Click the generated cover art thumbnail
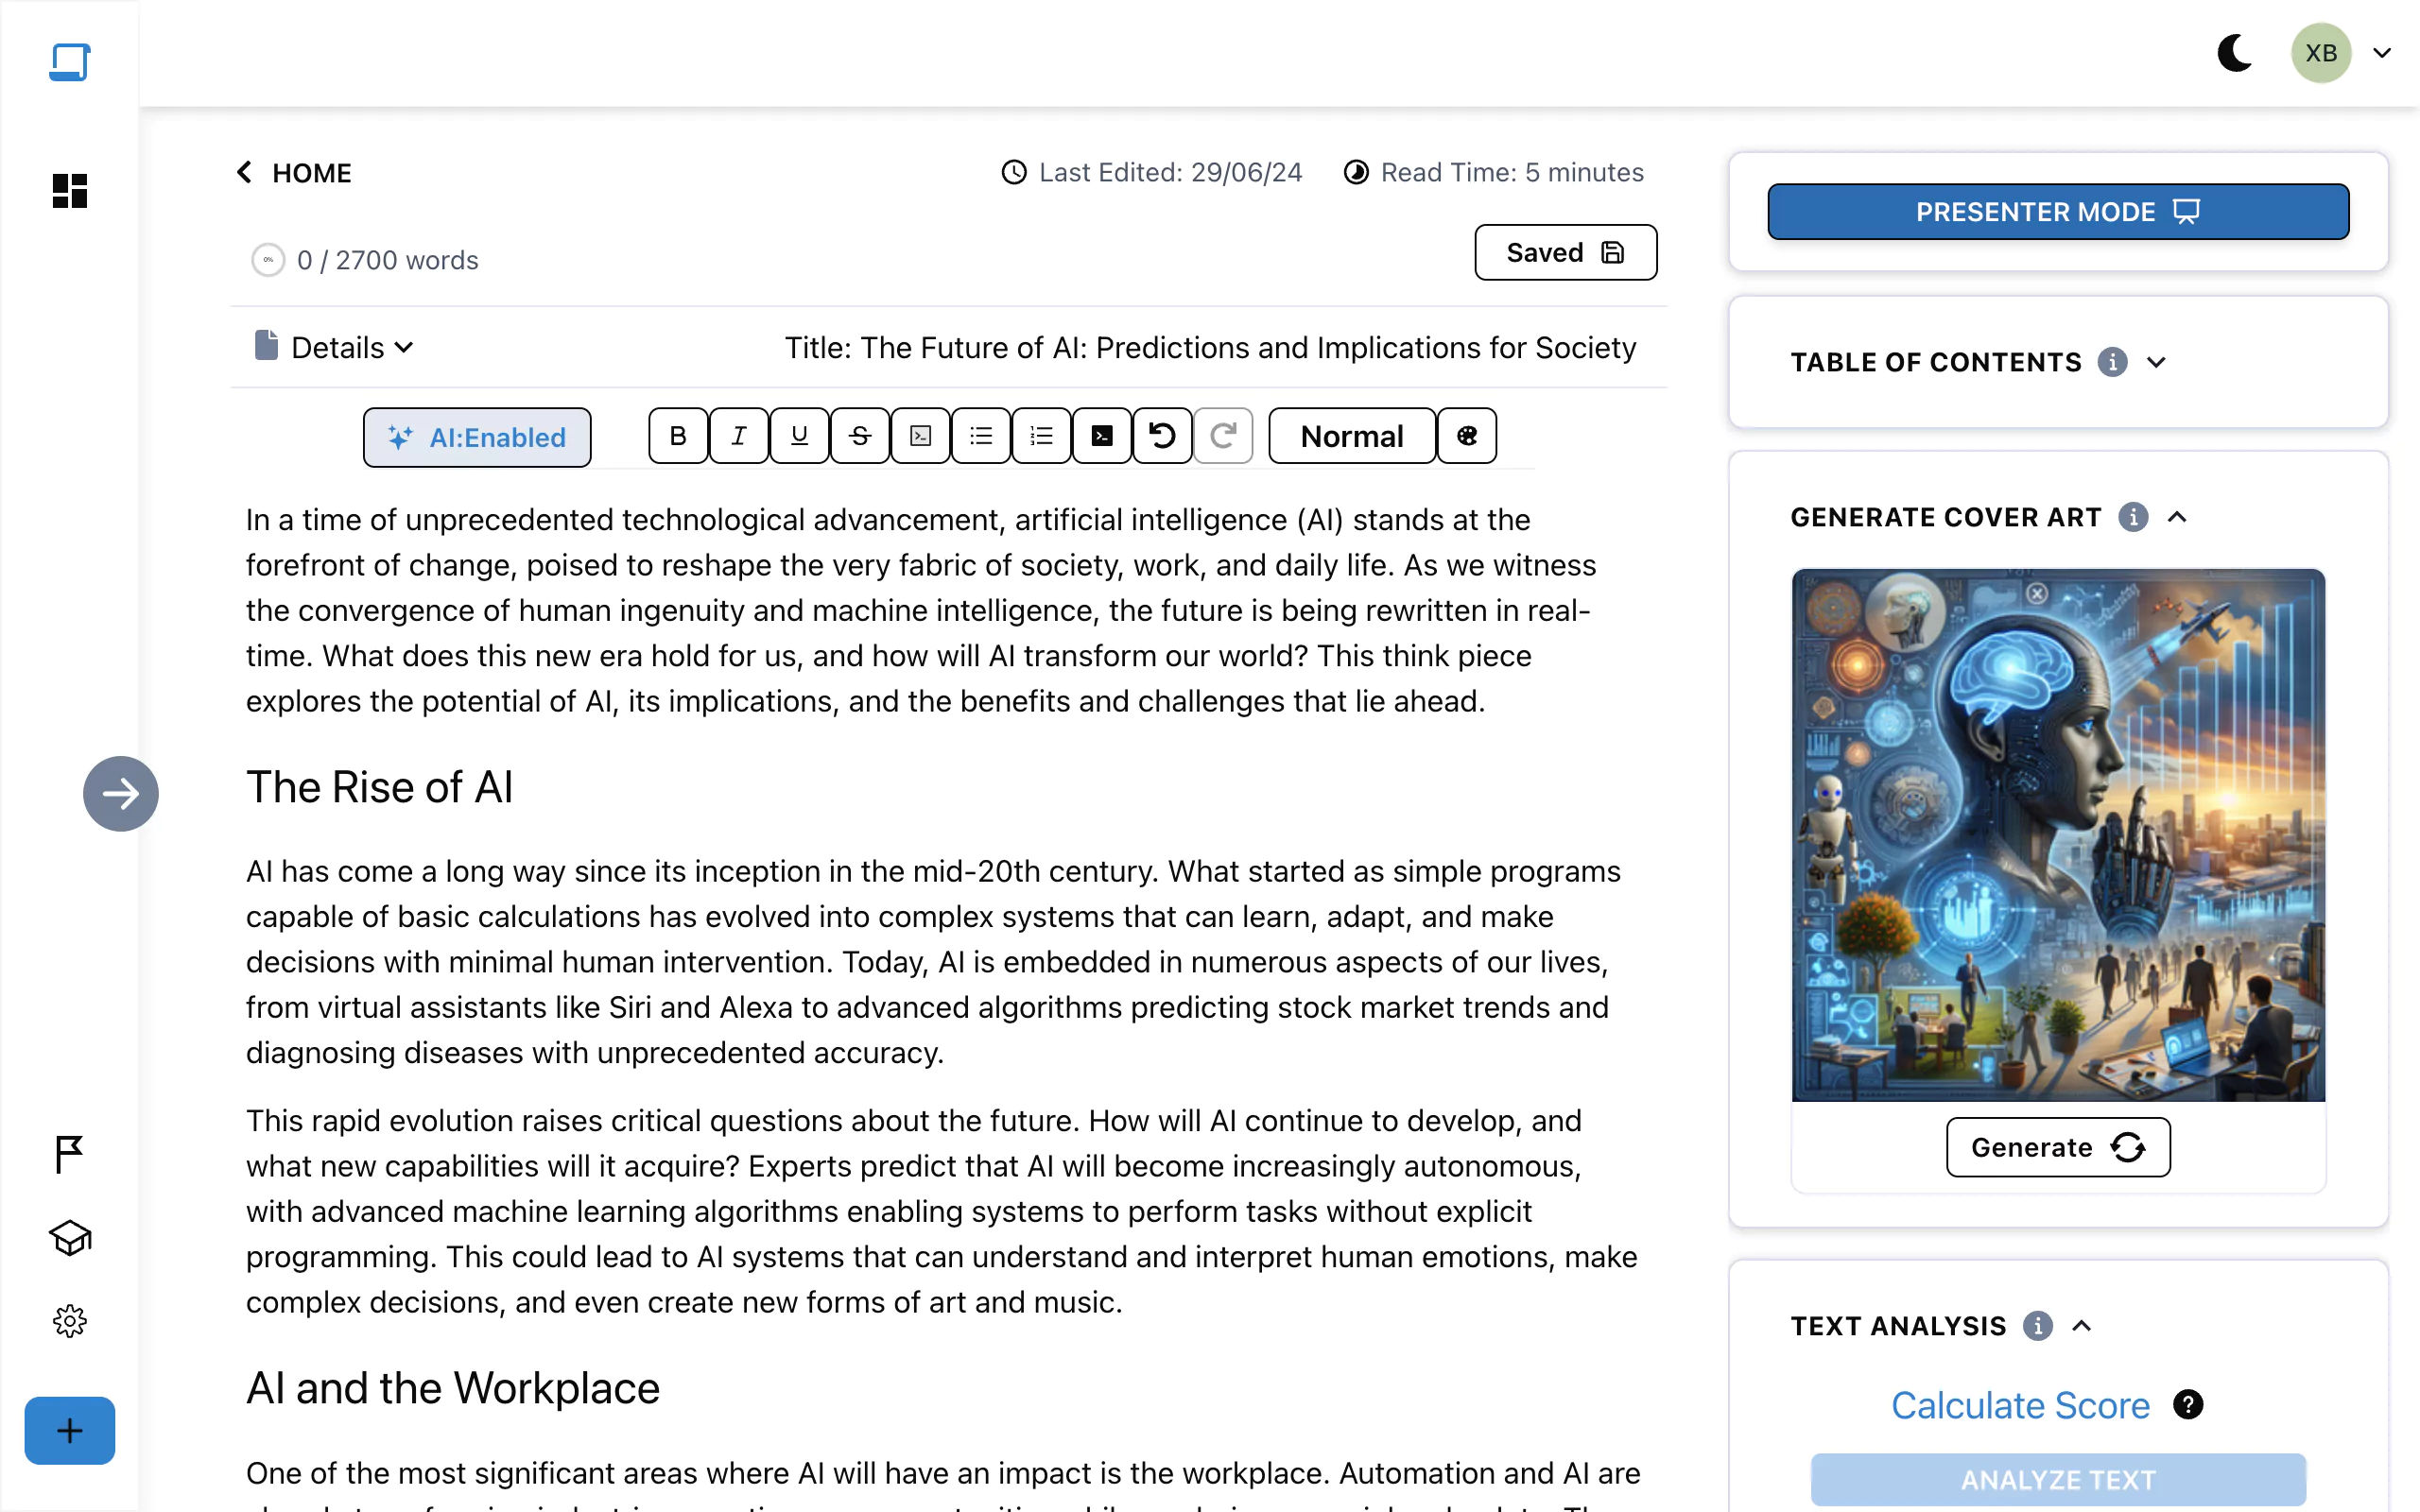The width and height of the screenshot is (2420, 1512). click(2058, 834)
